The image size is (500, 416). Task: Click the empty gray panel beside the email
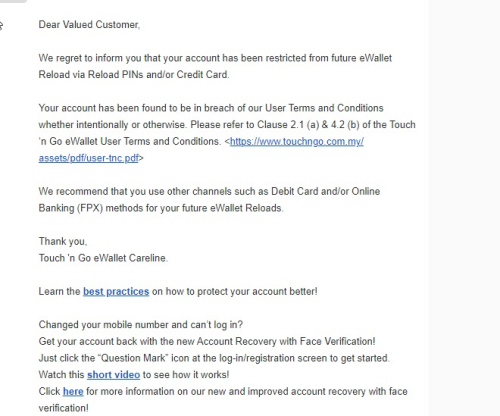coord(464,208)
